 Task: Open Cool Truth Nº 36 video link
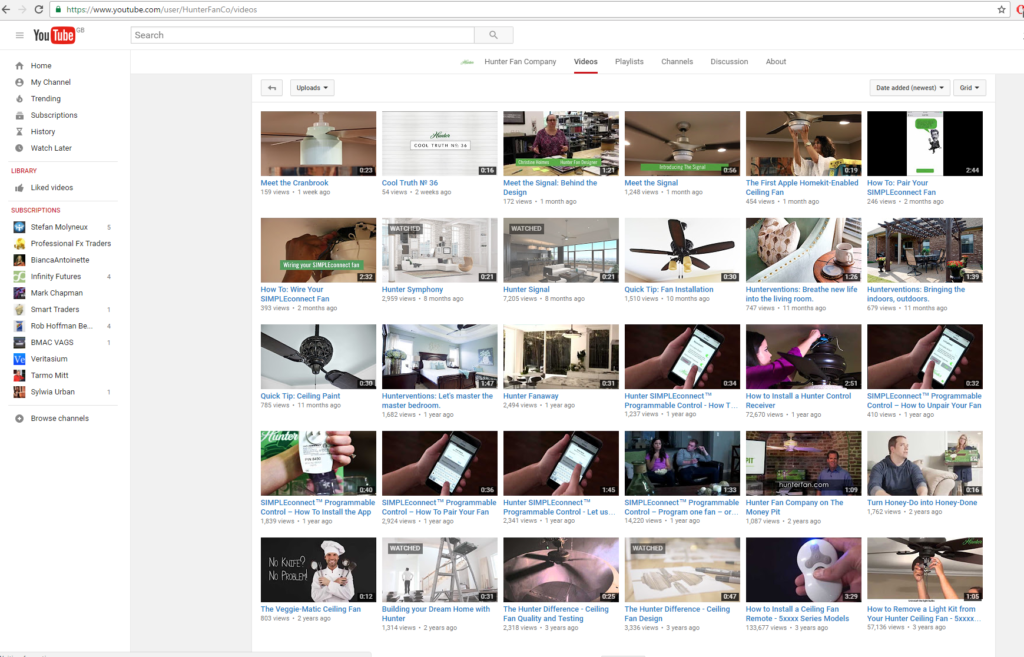410,183
